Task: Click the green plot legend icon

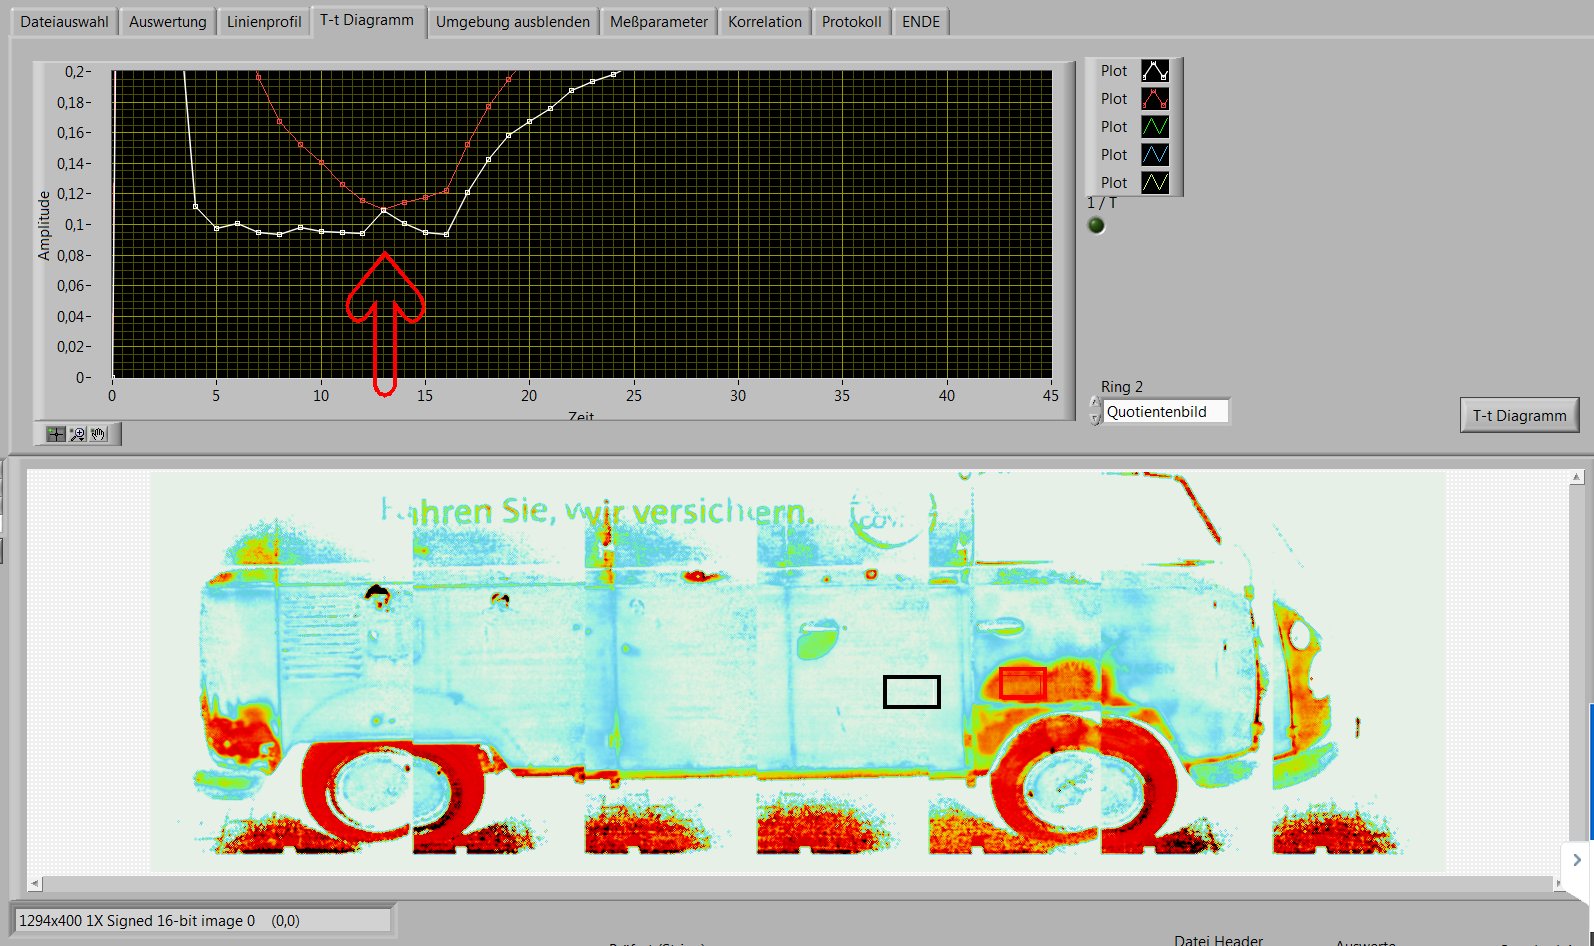Action: pyautogui.click(x=1155, y=127)
